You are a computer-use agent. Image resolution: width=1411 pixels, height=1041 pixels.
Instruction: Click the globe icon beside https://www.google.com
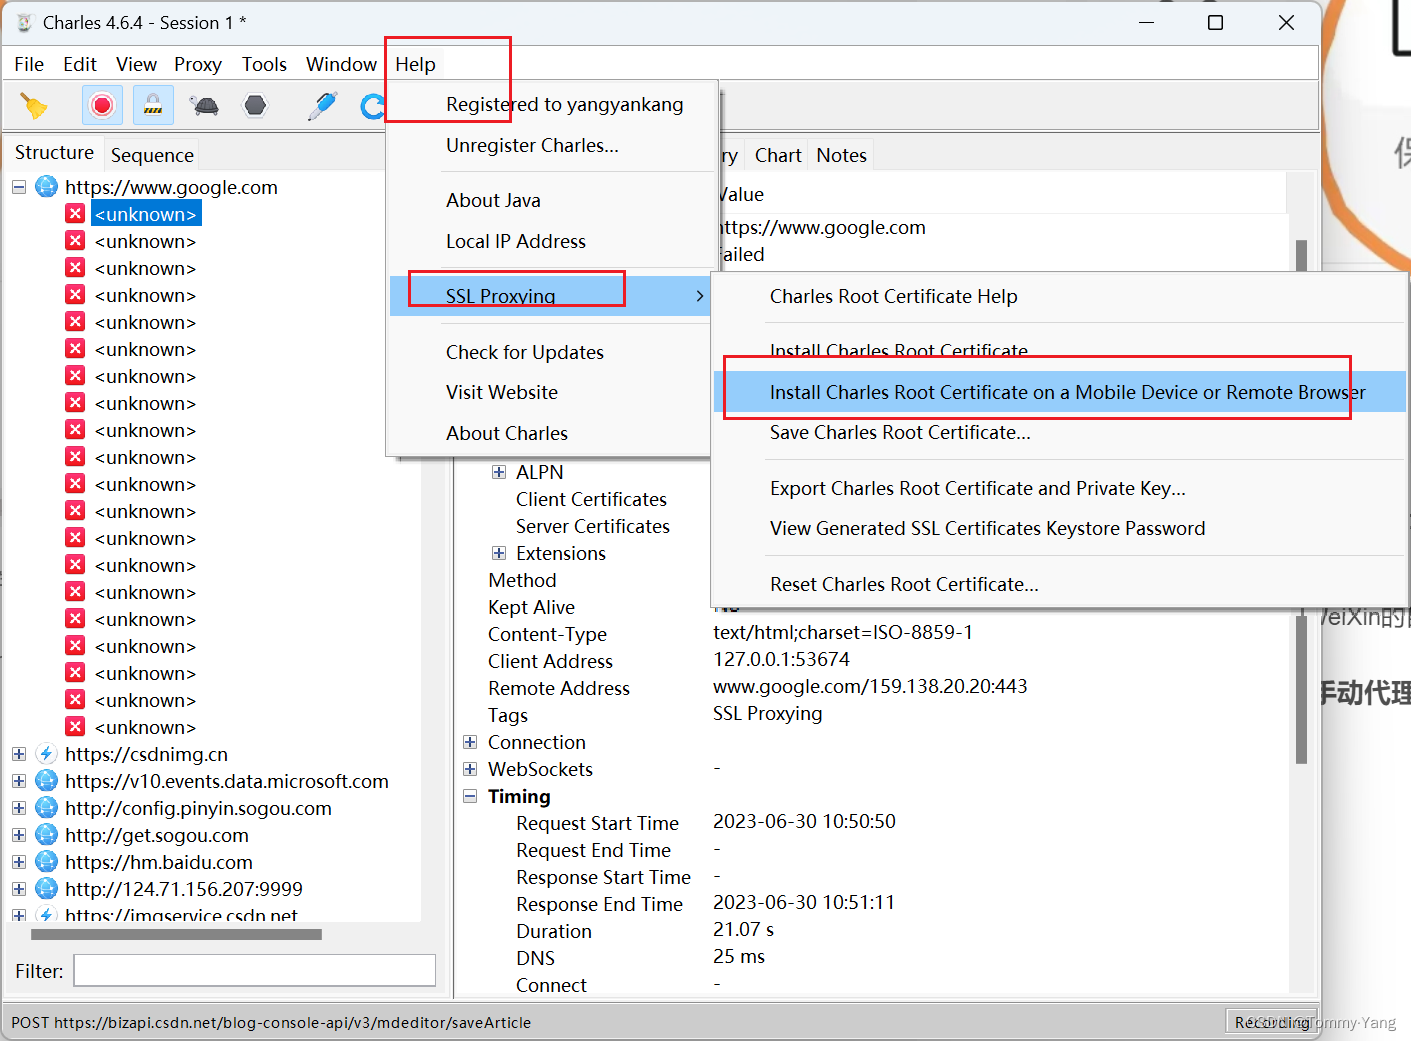(47, 187)
